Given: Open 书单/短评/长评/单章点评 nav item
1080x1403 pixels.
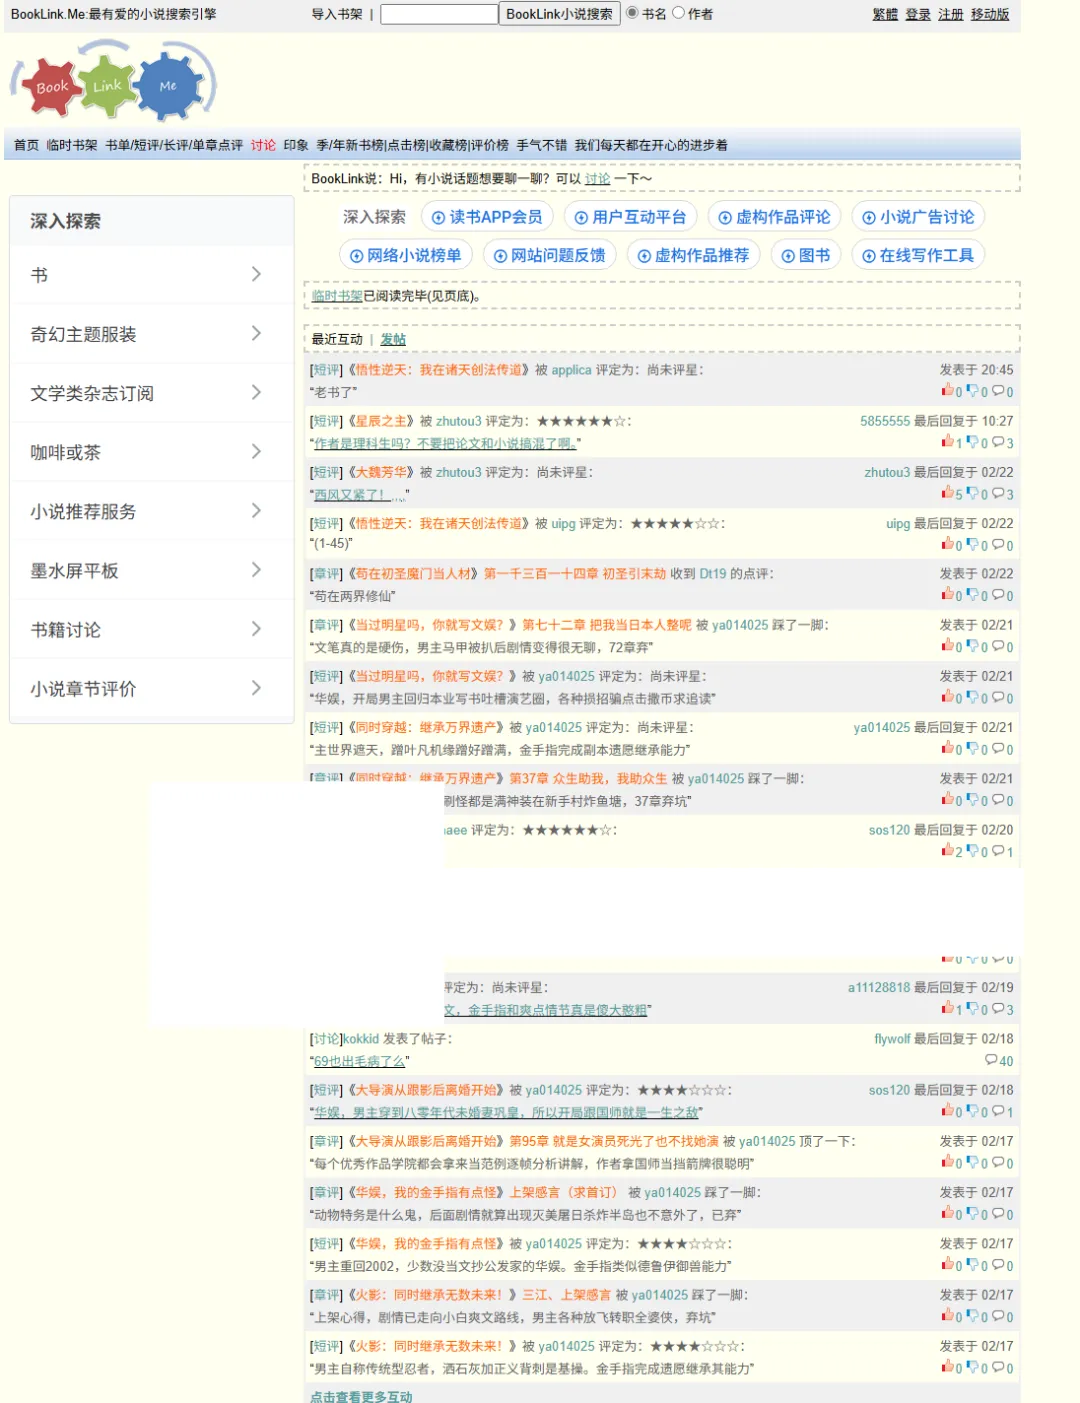Looking at the screenshot, I should (x=174, y=145).
